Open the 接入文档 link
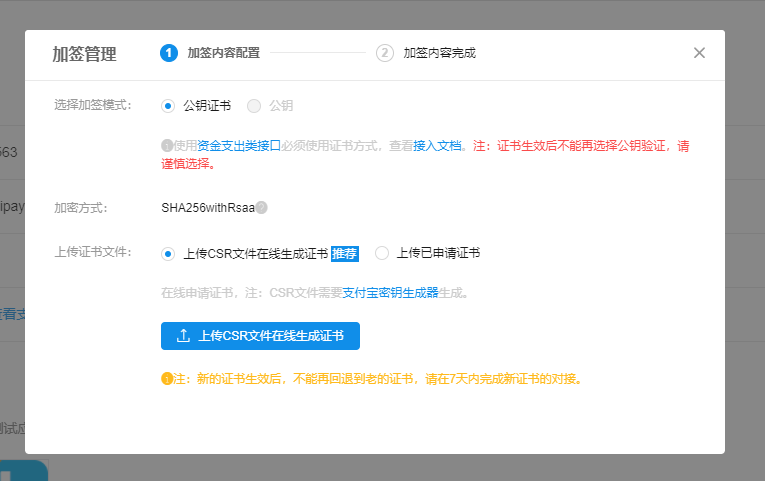765x481 pixels. click(437, 146)
